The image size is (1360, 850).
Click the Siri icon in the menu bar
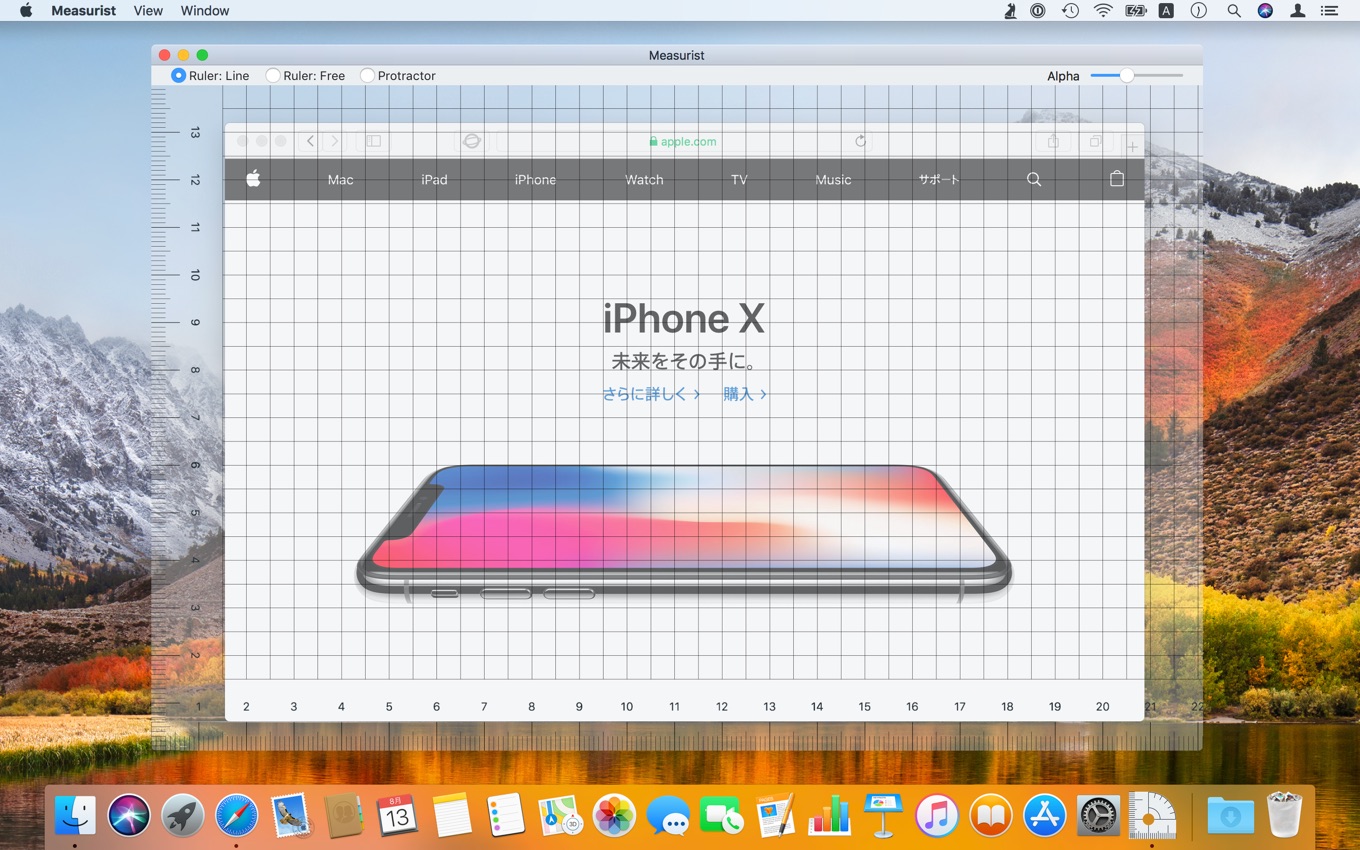click(x=1265, y=11)
